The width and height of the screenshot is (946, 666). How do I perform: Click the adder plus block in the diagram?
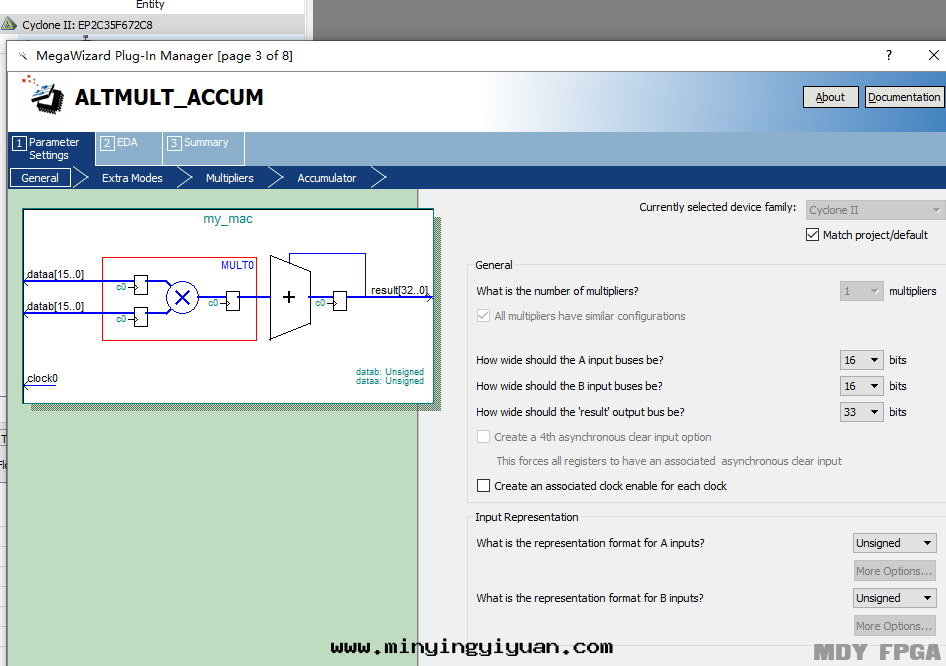click(x=290, y=297)
